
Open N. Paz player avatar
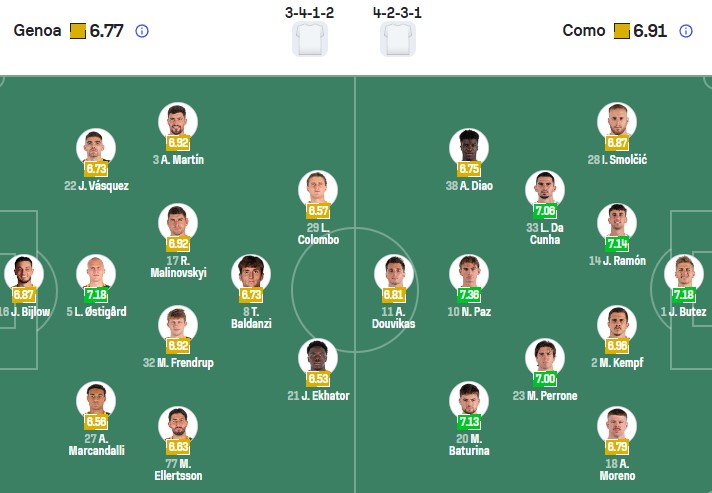[468, 273]
